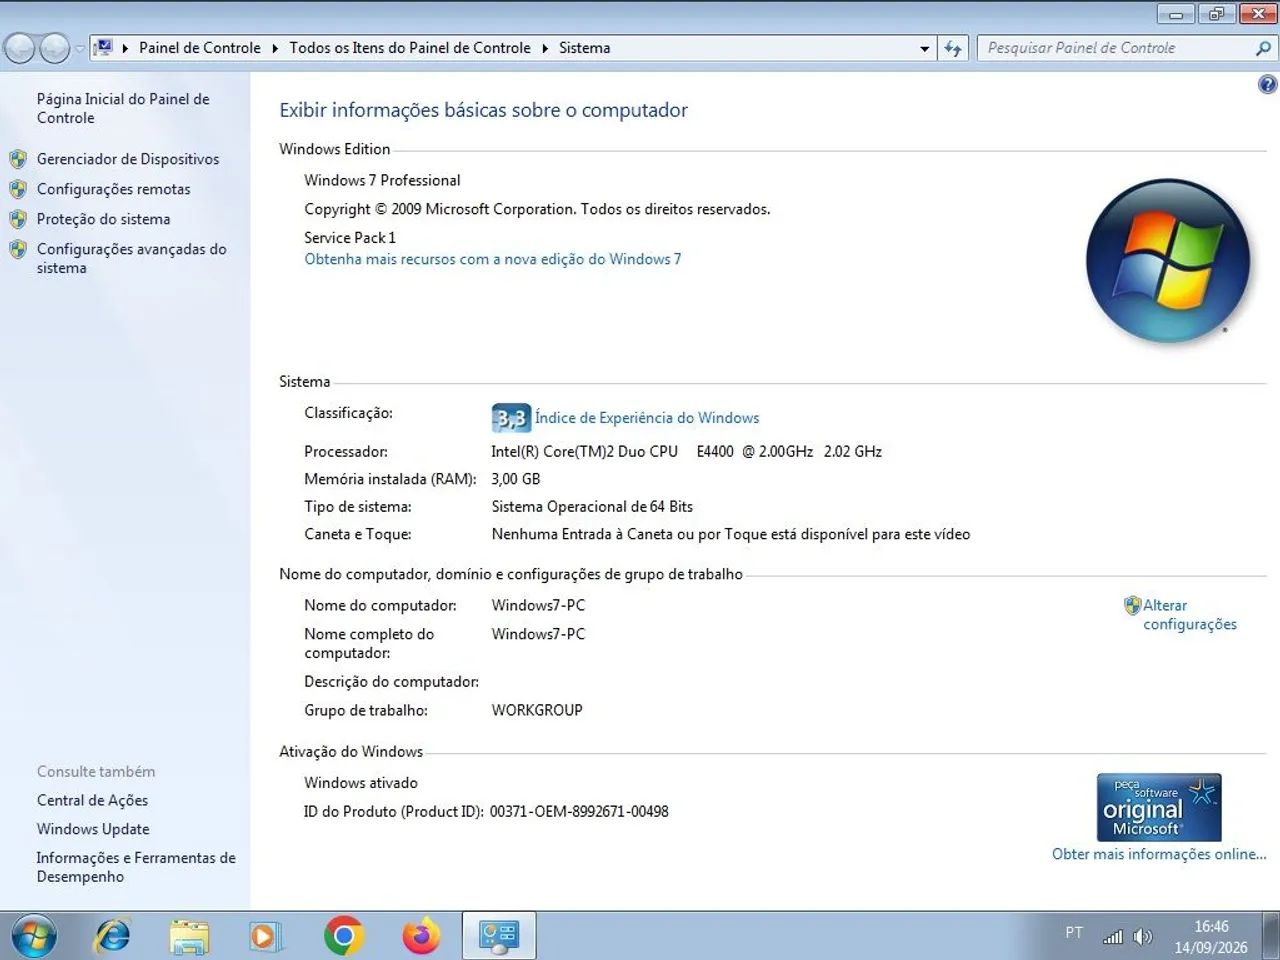
Task: Click the shield icon beside Proteção do sistema
Action: pyautogui.click(x=18, y=219)
